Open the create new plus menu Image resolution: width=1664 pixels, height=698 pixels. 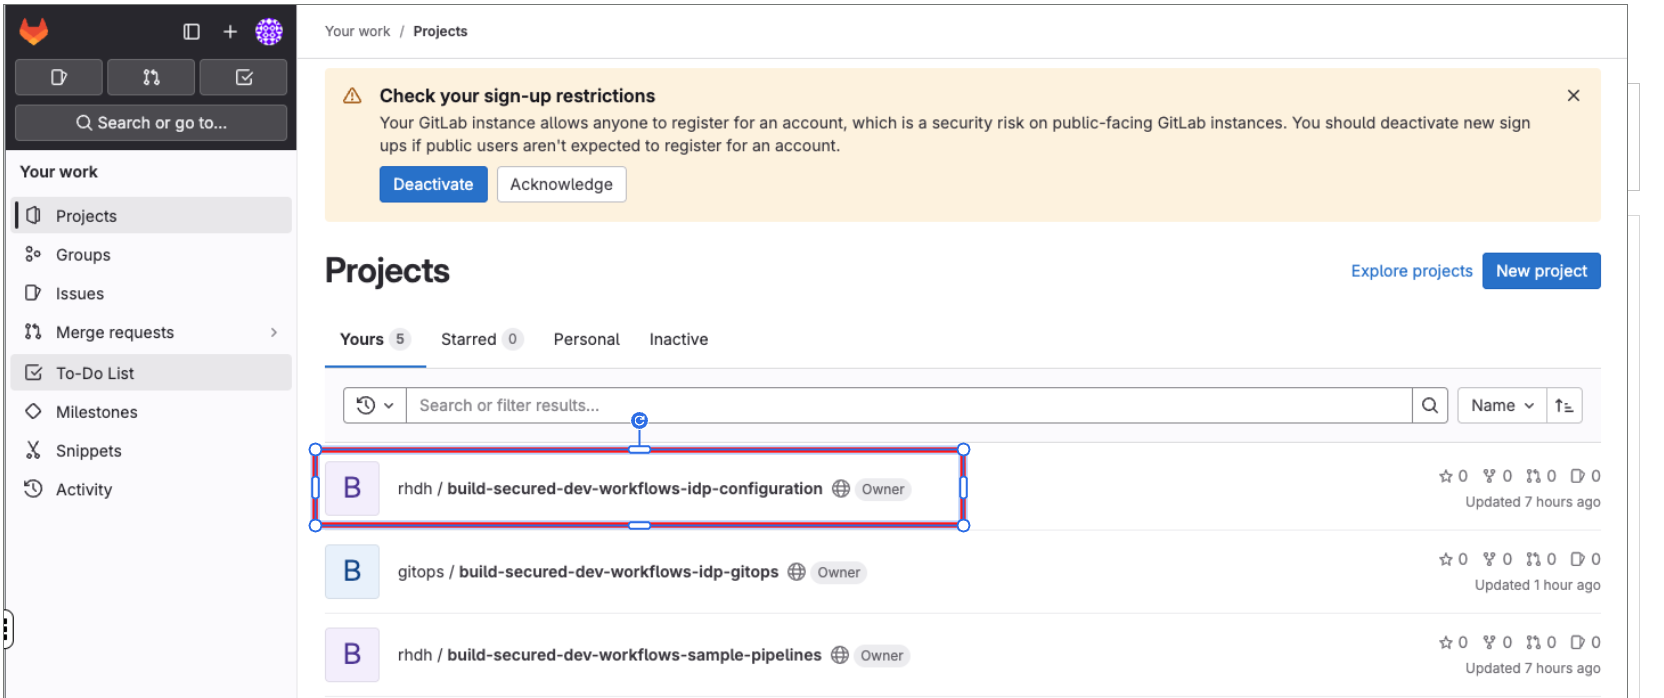pos(230,32)
